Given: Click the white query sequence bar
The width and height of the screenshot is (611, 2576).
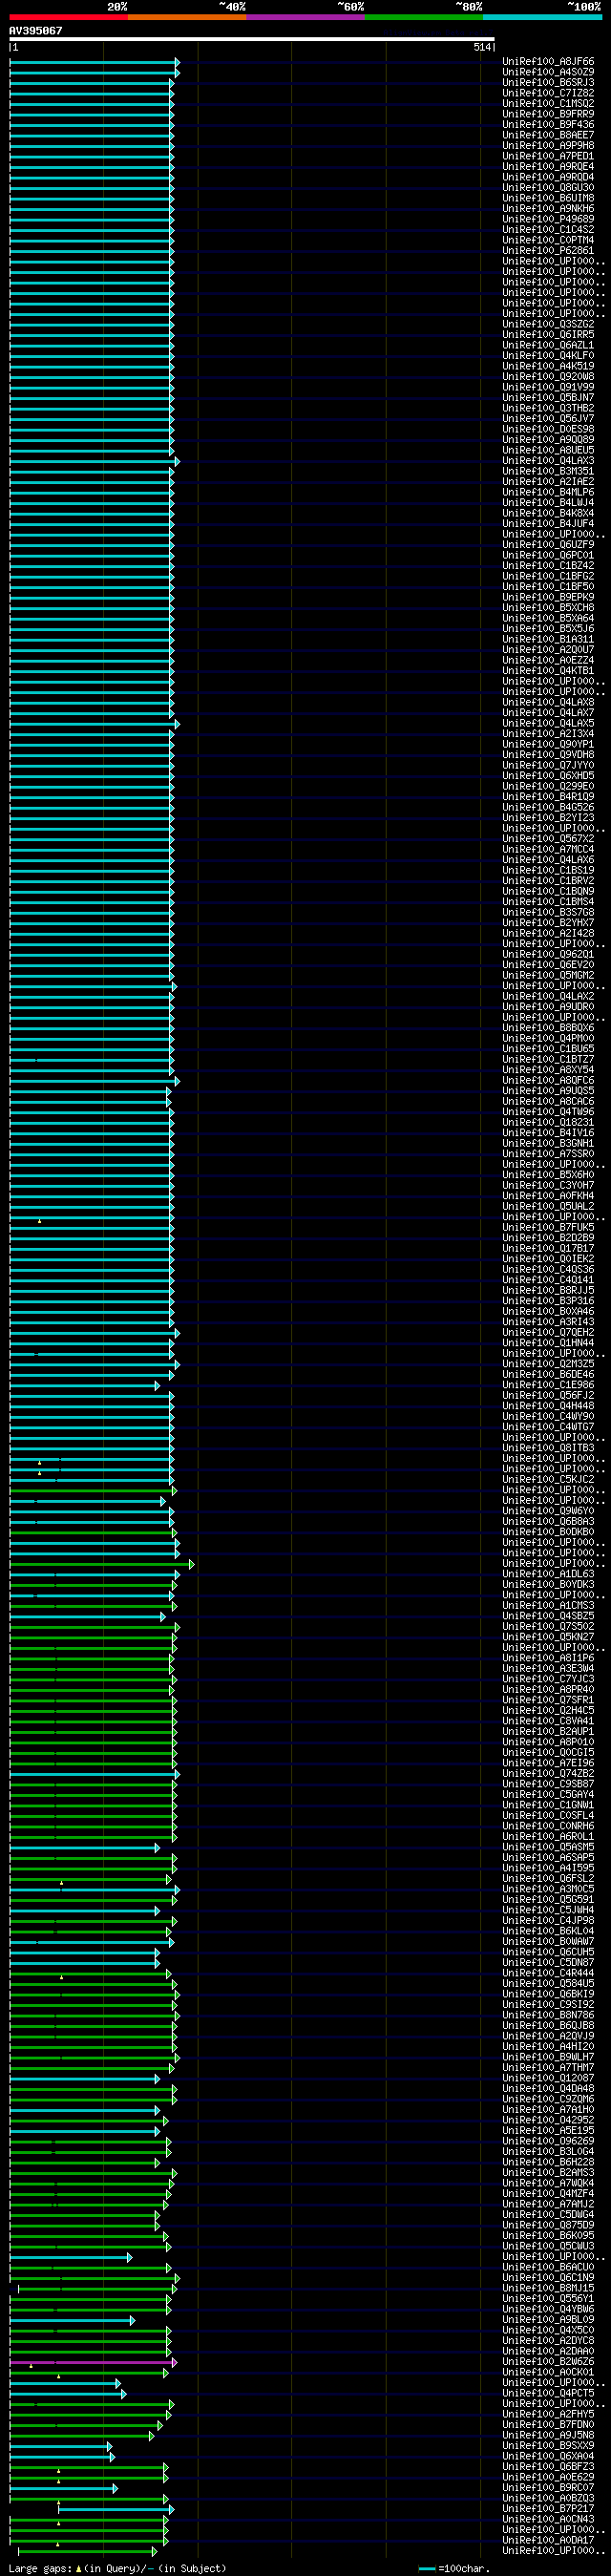Looking at the screenshot, I should point(252,39).
